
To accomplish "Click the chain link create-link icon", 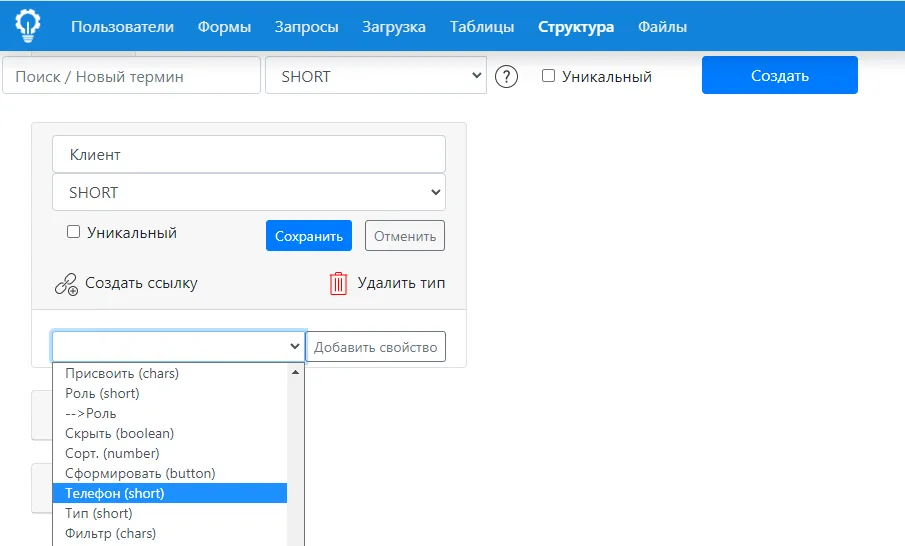I will point(66,284).
